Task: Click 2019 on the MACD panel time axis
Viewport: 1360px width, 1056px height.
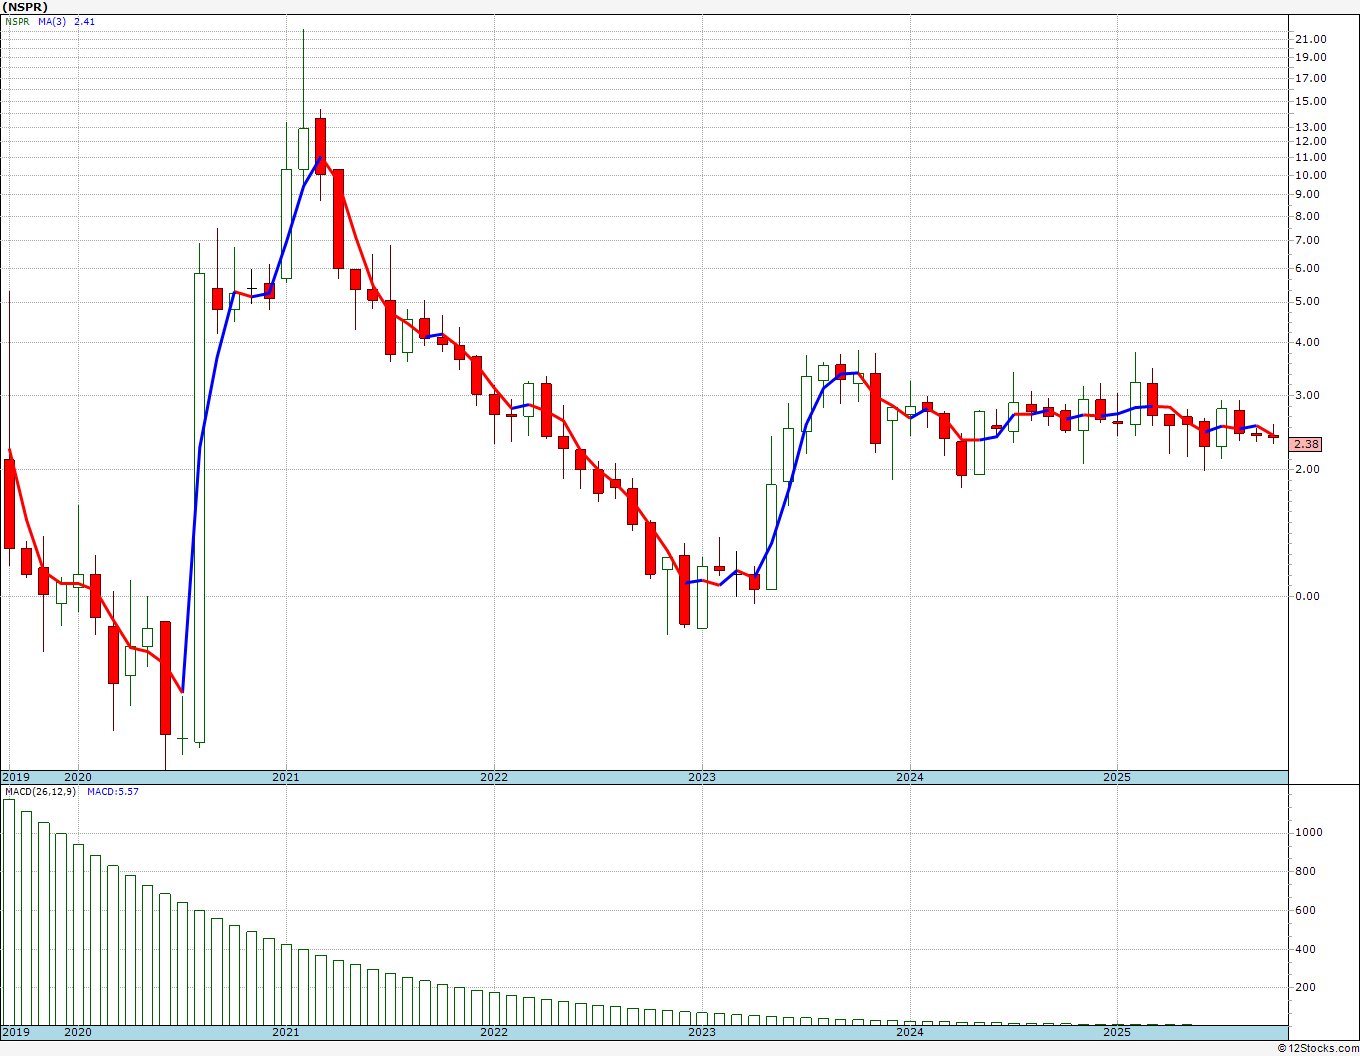Action: pos(16,1032)
